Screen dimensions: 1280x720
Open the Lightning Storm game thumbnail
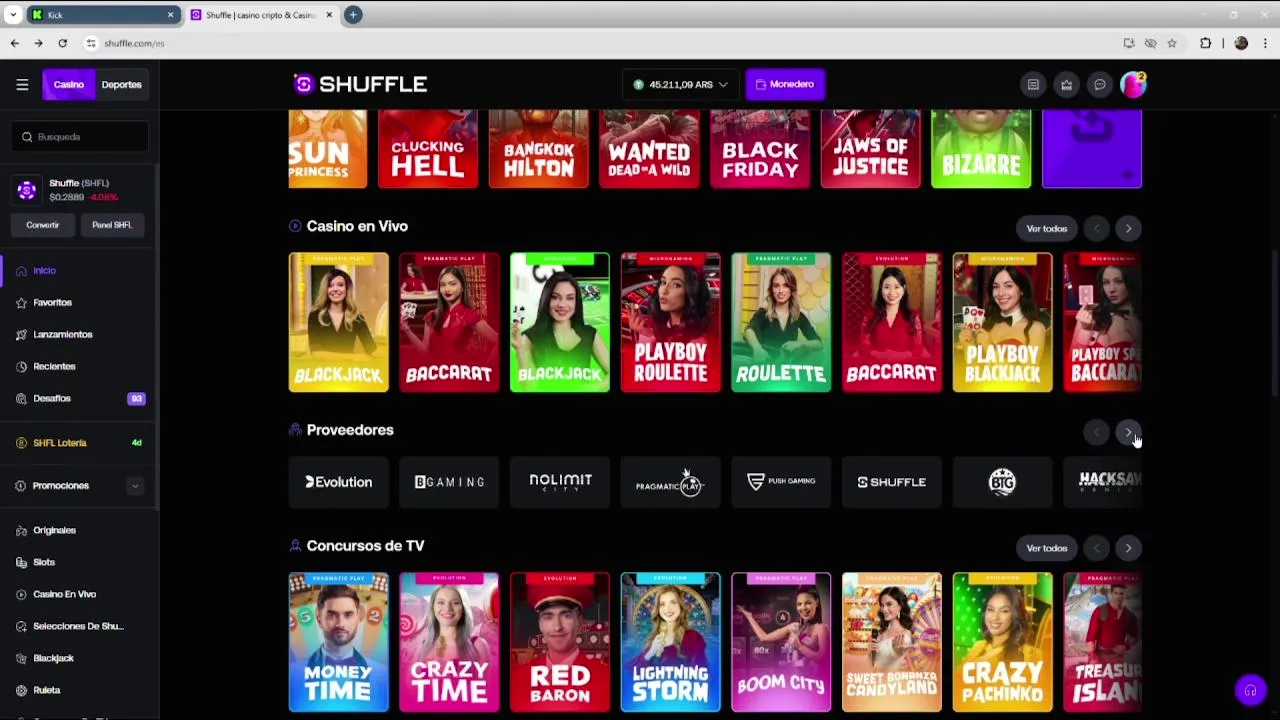[670, 642]
